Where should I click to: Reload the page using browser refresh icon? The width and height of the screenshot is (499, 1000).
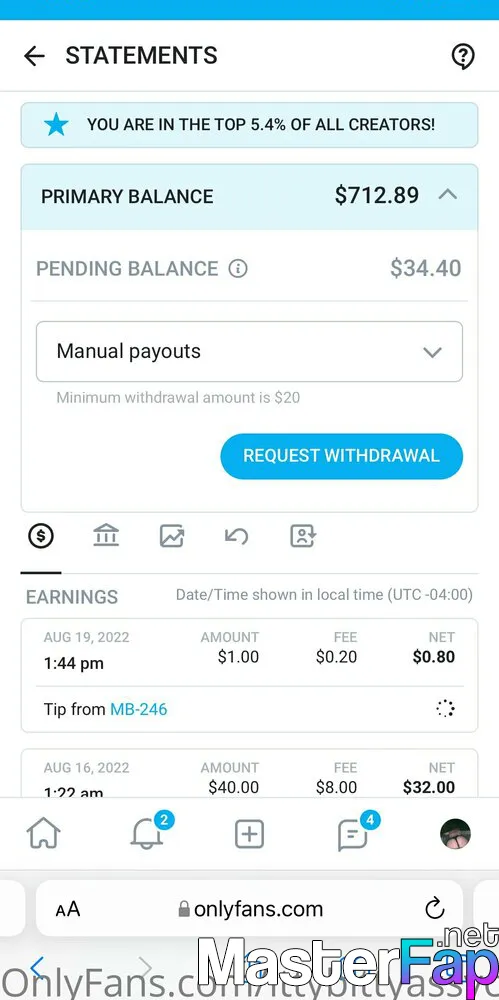435,908
